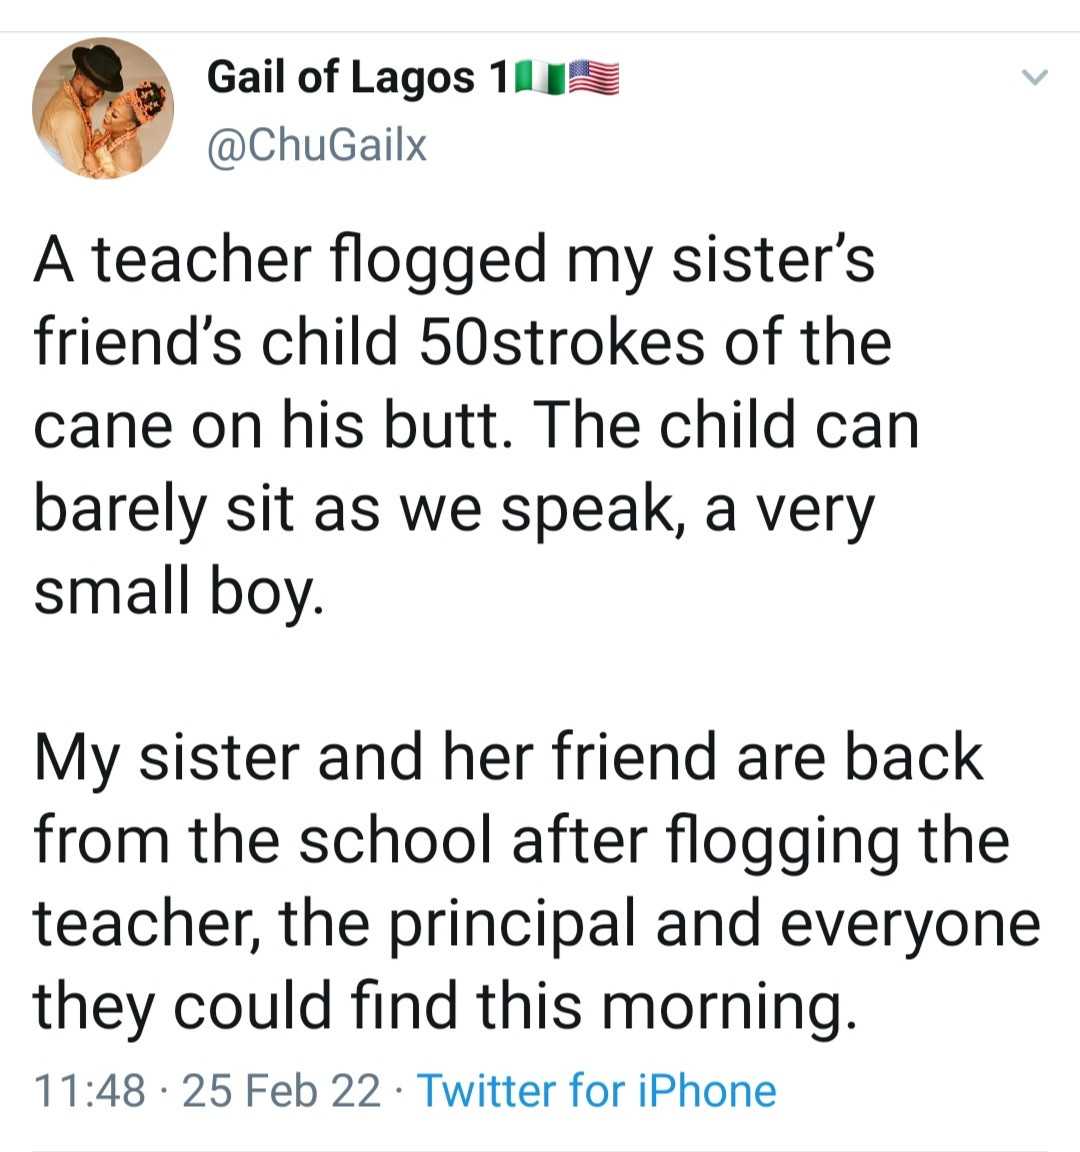This screenshot has width=1080, height=1152.
Task: Click the 11:48 tweet timestamp
Action: (x=90, y=1091)
